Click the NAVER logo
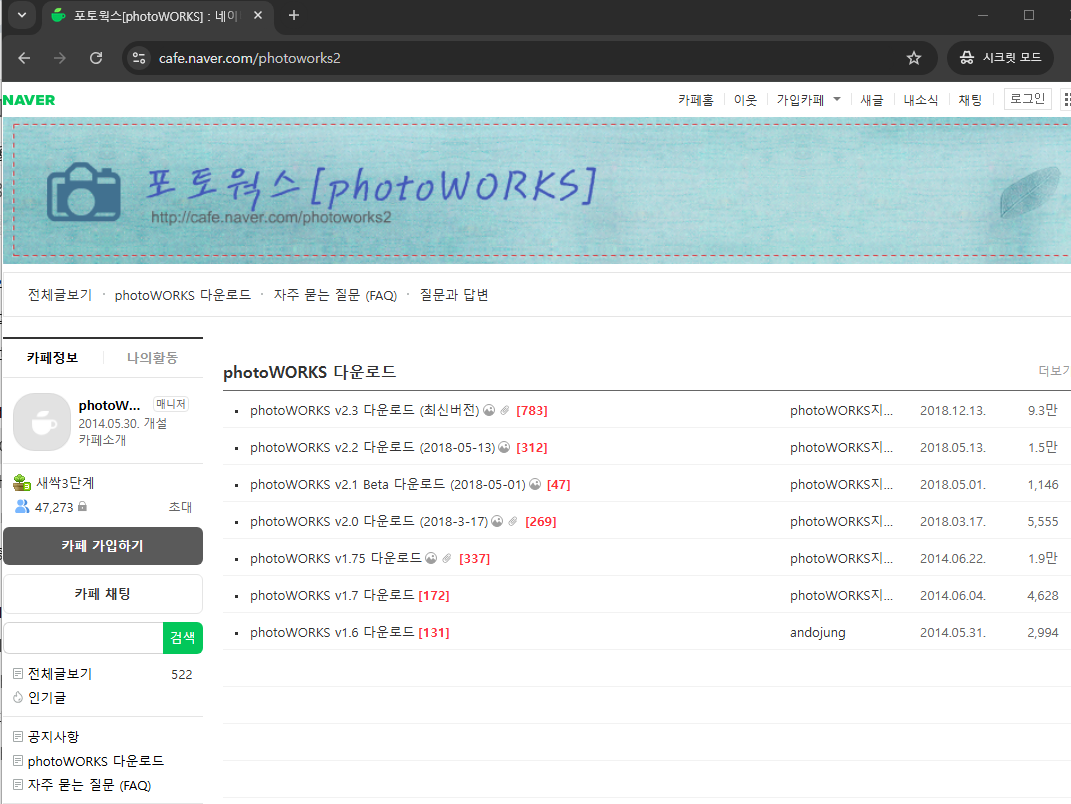1071x804 pixels. (29, 99)
